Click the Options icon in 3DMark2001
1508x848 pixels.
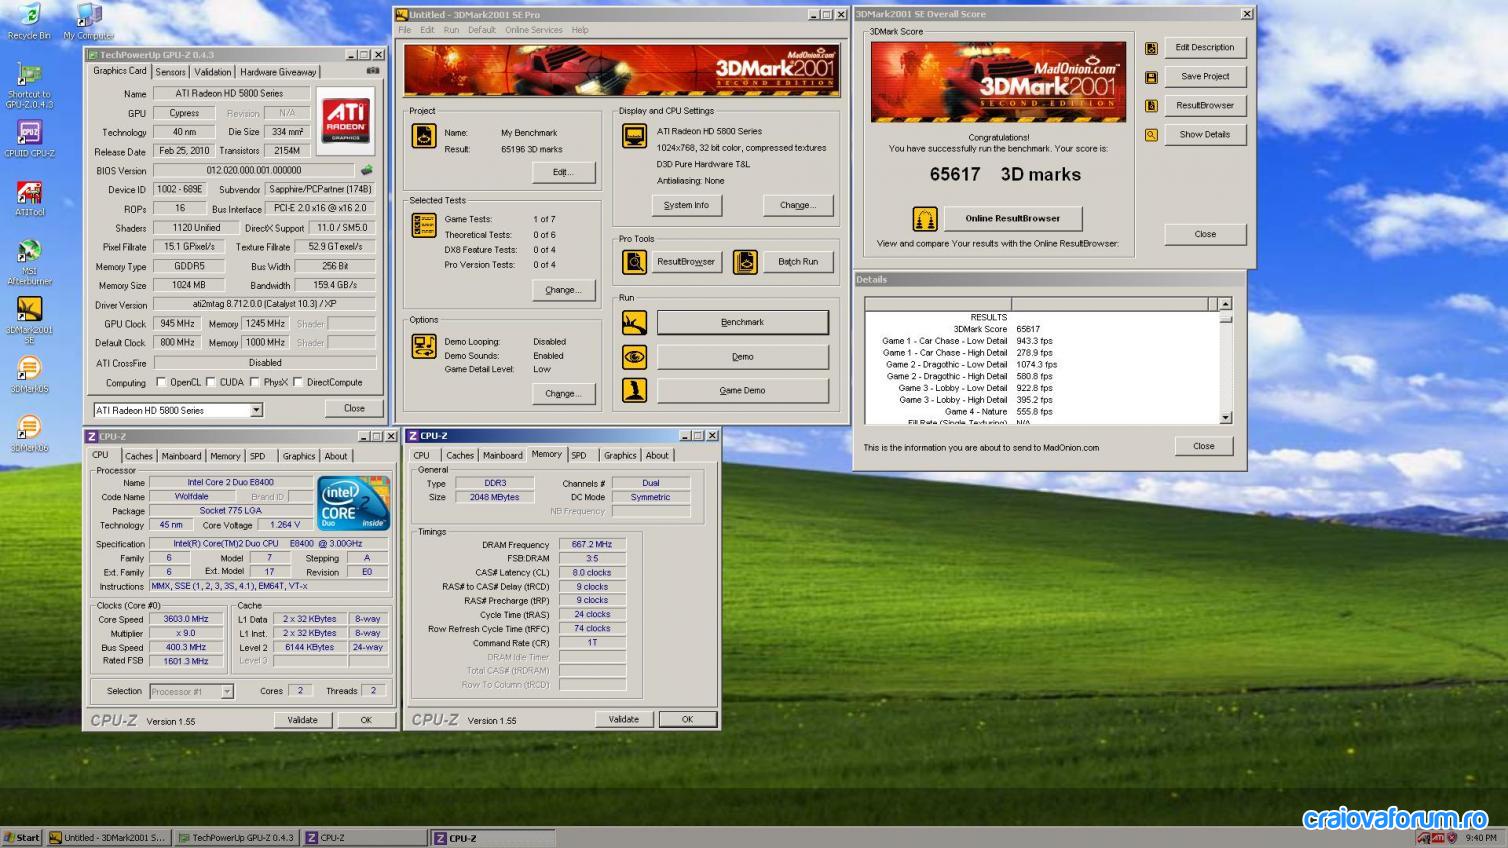coord(424,346)
